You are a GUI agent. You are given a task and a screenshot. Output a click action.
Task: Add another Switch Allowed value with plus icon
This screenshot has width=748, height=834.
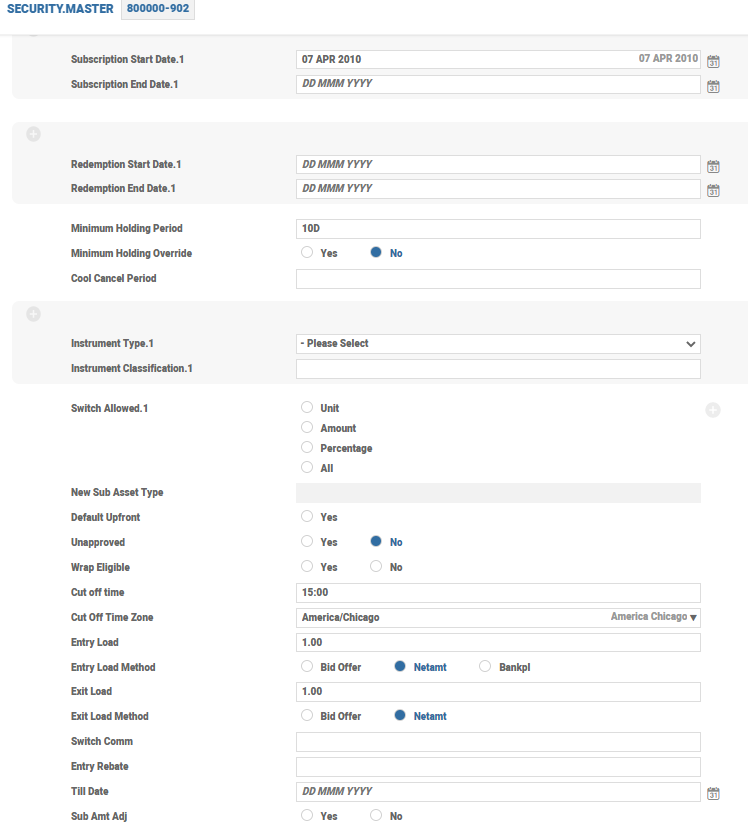(713, 409)
